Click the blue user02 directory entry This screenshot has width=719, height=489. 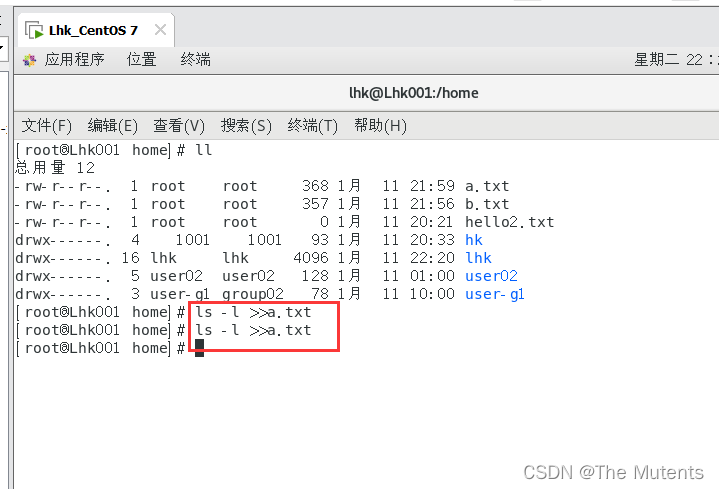pos(491,276)
